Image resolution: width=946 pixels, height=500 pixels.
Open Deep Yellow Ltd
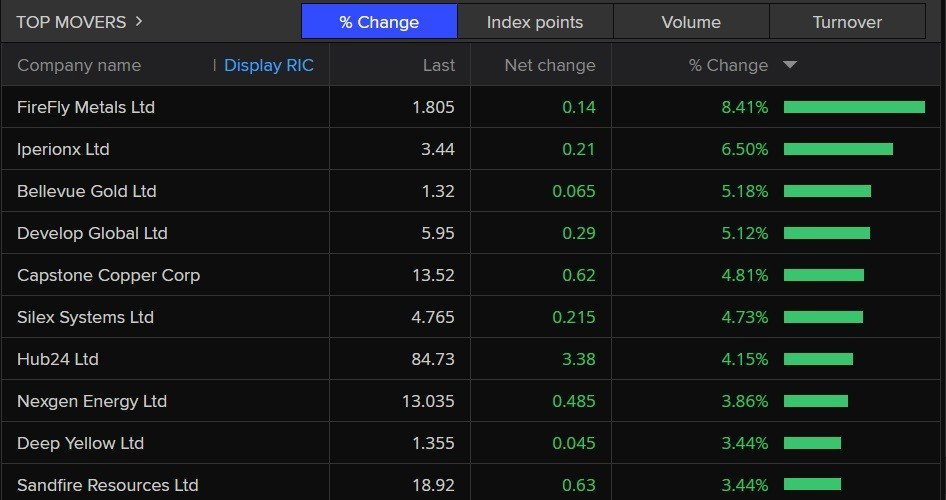pos(80,443)
